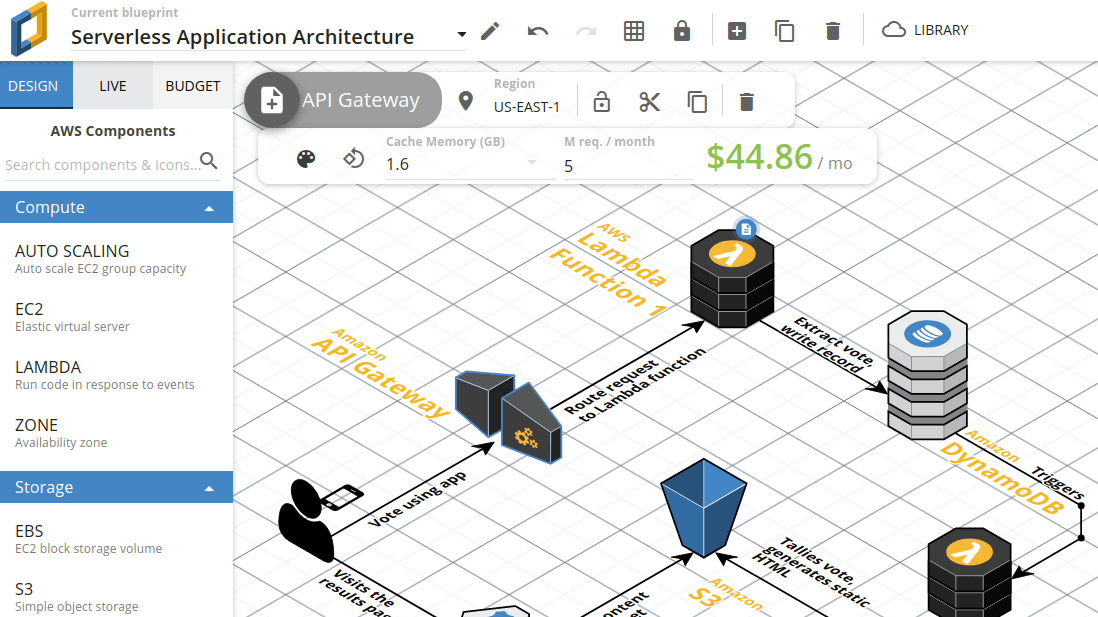Select the EC2 elastic virtual server component

pos(72,317)
